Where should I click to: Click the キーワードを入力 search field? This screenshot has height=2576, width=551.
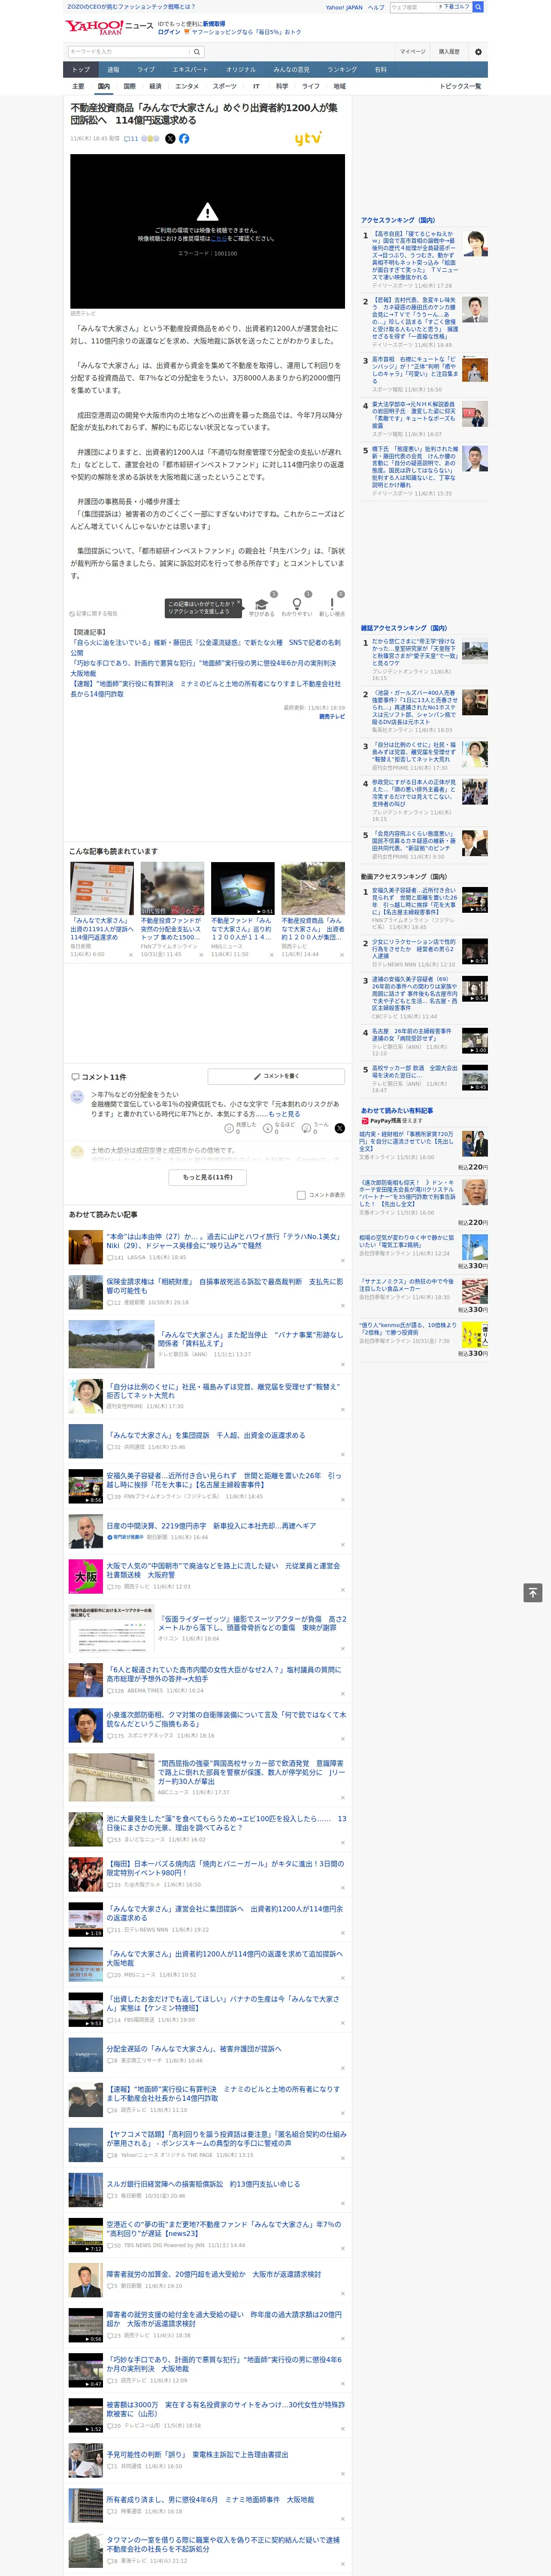click(129, 51)
